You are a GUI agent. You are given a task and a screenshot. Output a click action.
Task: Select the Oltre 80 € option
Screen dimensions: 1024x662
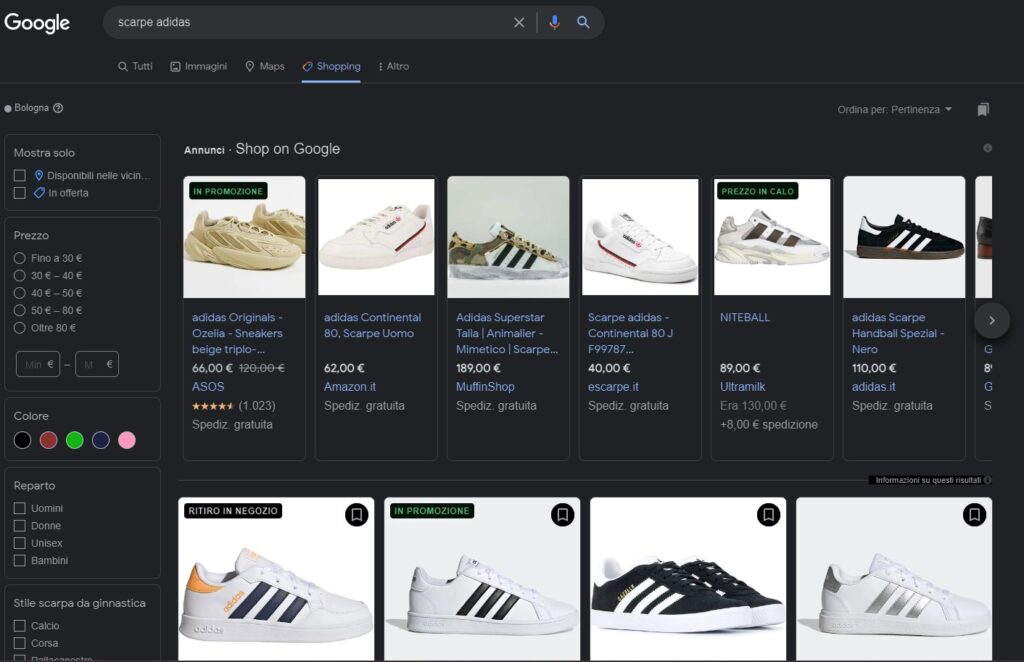click(20, 328)
